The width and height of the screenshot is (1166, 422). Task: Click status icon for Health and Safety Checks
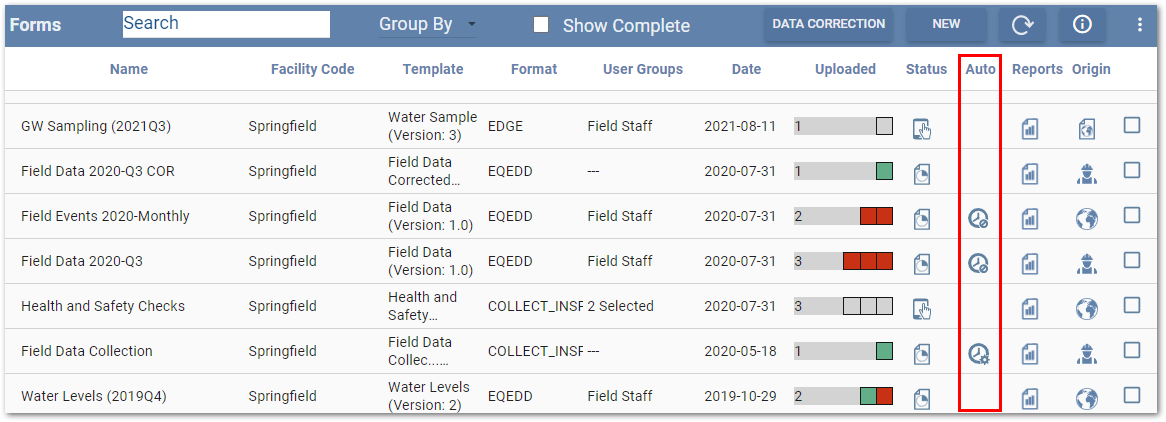point(922,308)
